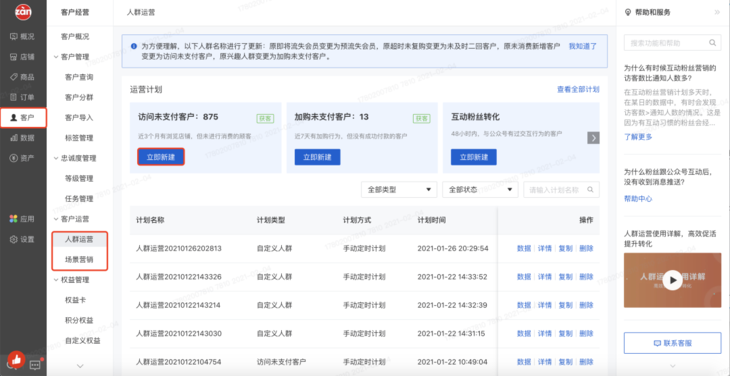Open 数据 statistics sidebar icon
730x376 pixels.
click(x=14, y=138)
